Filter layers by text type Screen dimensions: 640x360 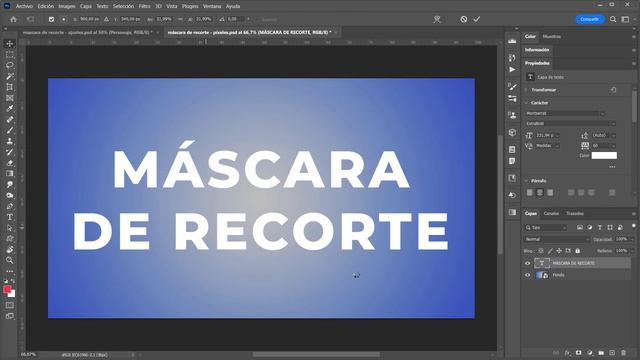point(600,227)
